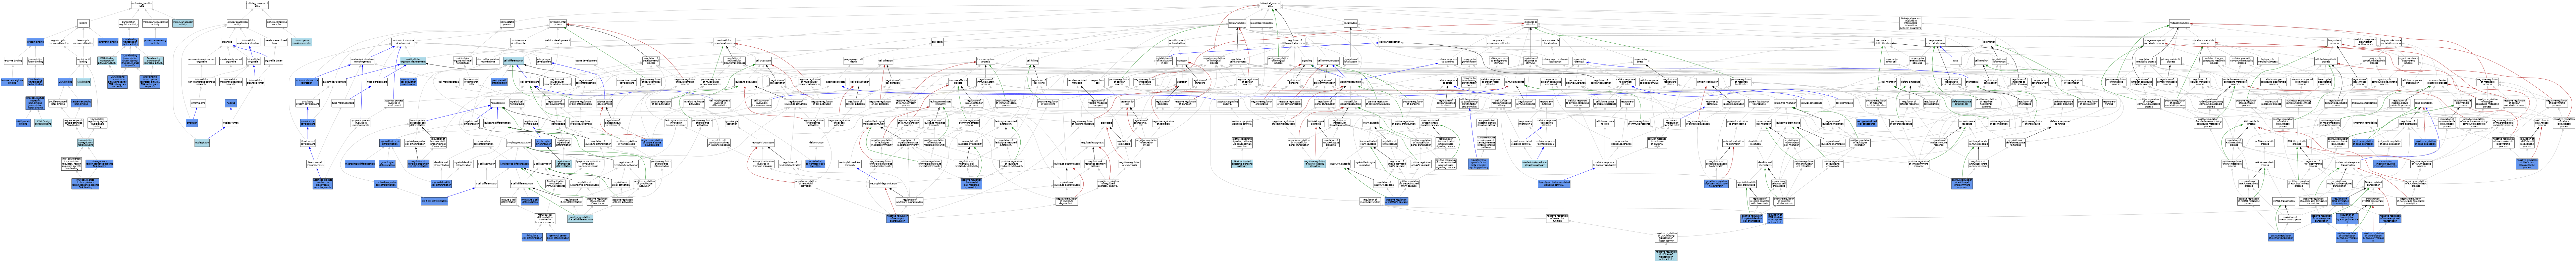Click the 'adipose tissue development' node
Image resolution: width=2576 pixels, height=262 pixels.
605,103
